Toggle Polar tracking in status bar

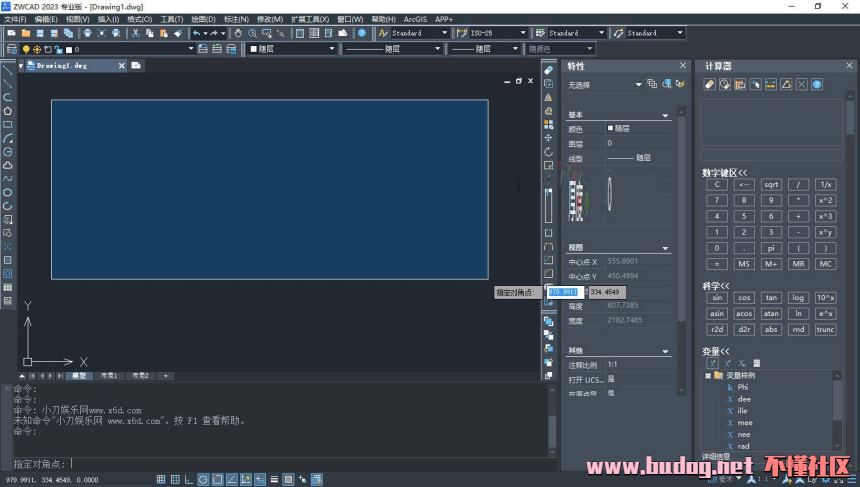(x=203, y=479)
